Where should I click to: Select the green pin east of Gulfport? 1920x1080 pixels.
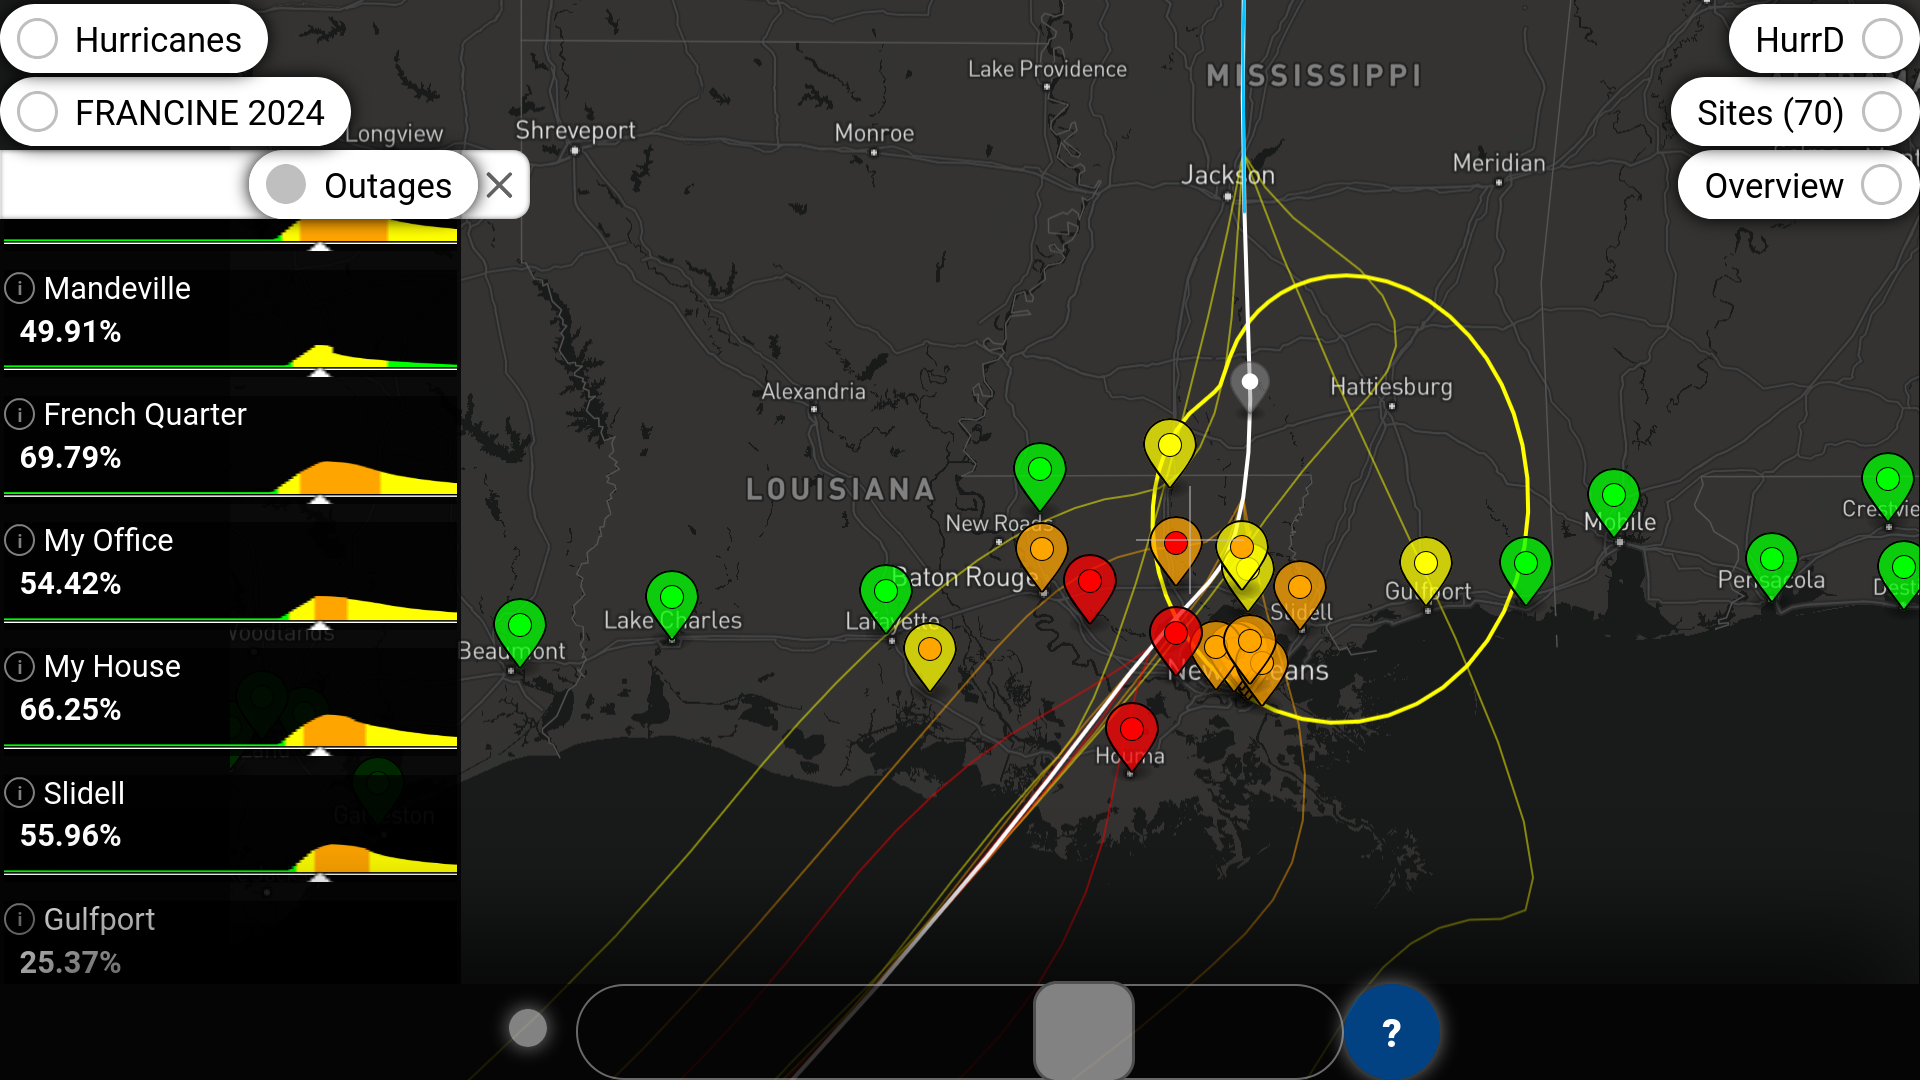coord(1526,570)
